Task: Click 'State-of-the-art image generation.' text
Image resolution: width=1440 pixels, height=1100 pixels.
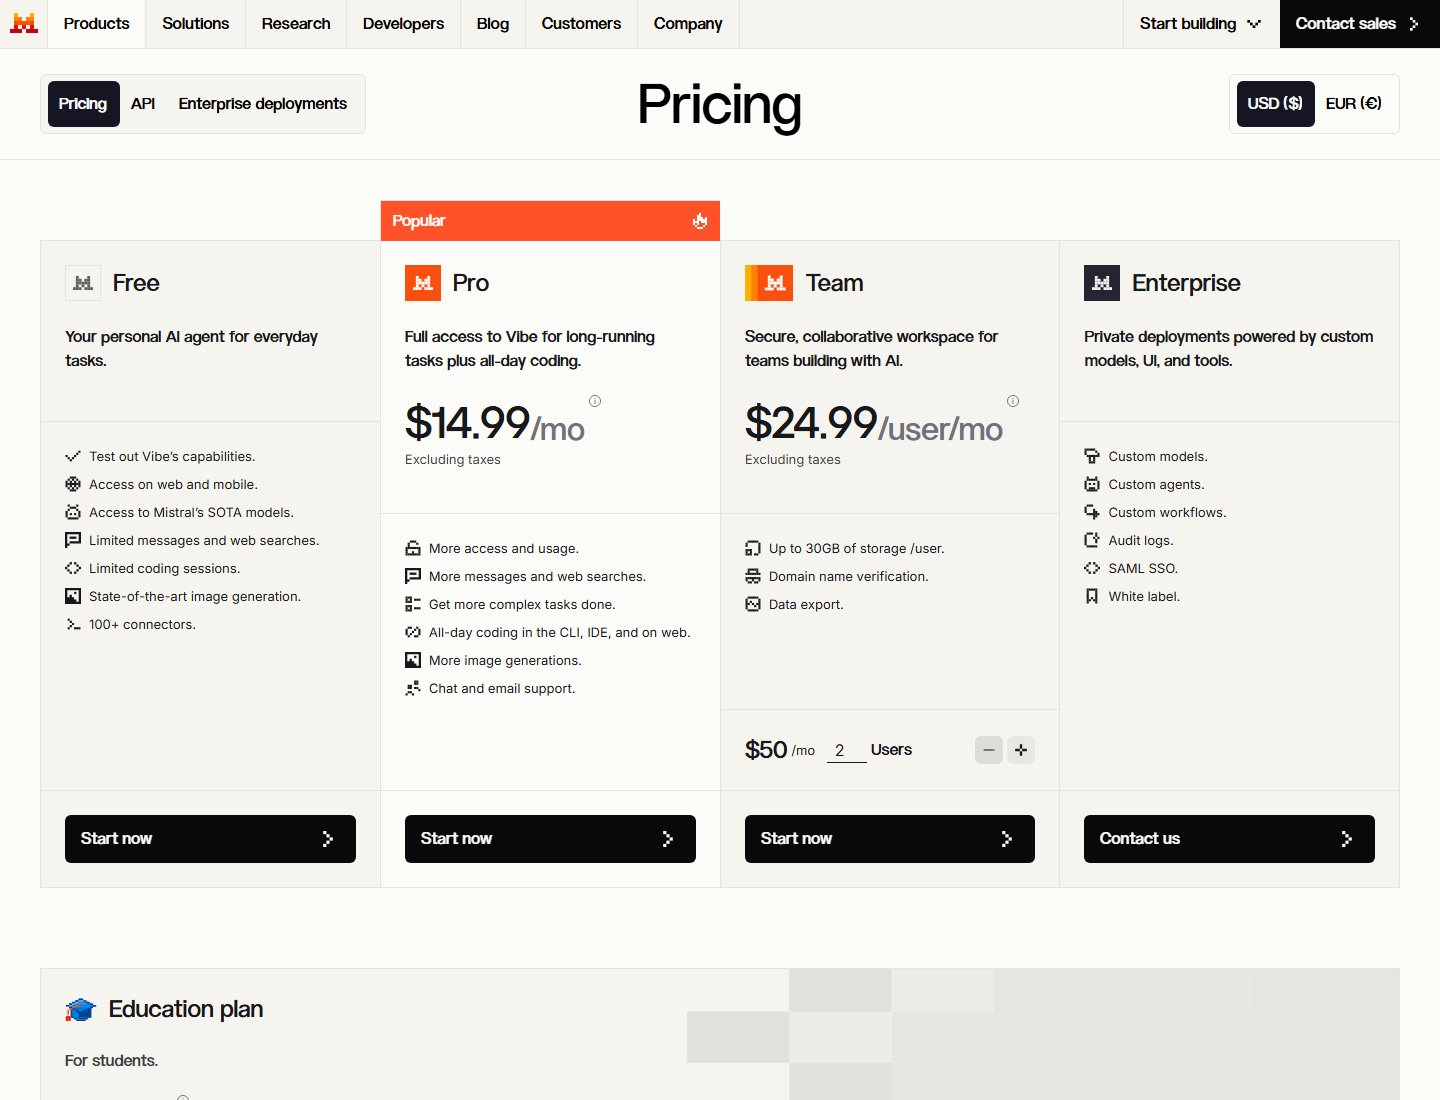Action: (195, 596)
